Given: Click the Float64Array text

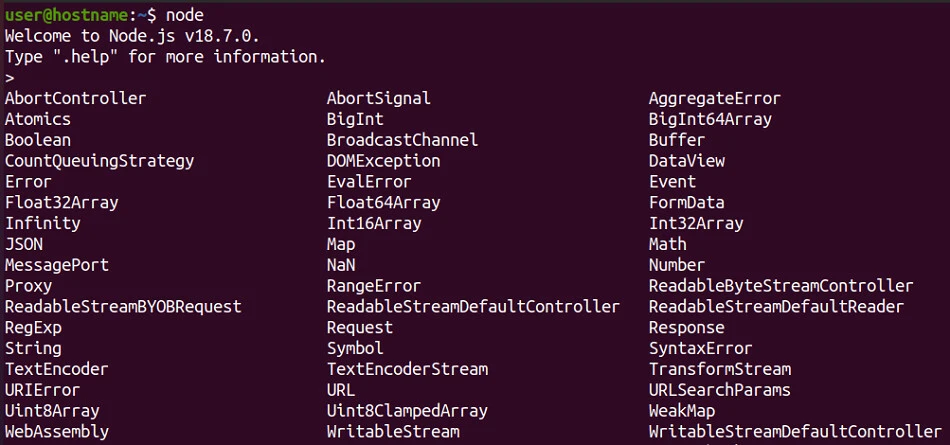Looking at the screenshot, I should [383, 203].
